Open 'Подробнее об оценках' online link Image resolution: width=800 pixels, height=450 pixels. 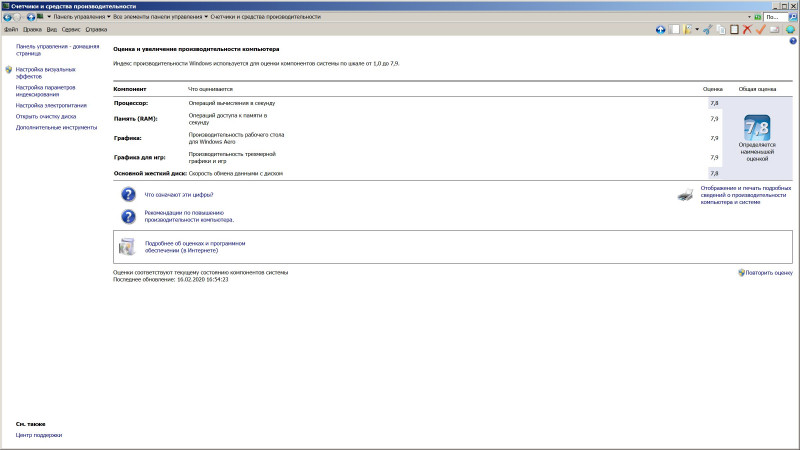click(x=195, y=247)
